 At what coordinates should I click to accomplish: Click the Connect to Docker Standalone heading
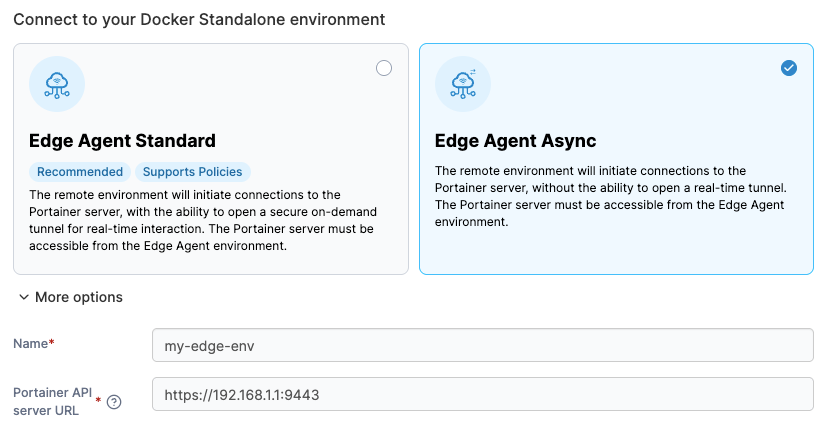point(199,19)
